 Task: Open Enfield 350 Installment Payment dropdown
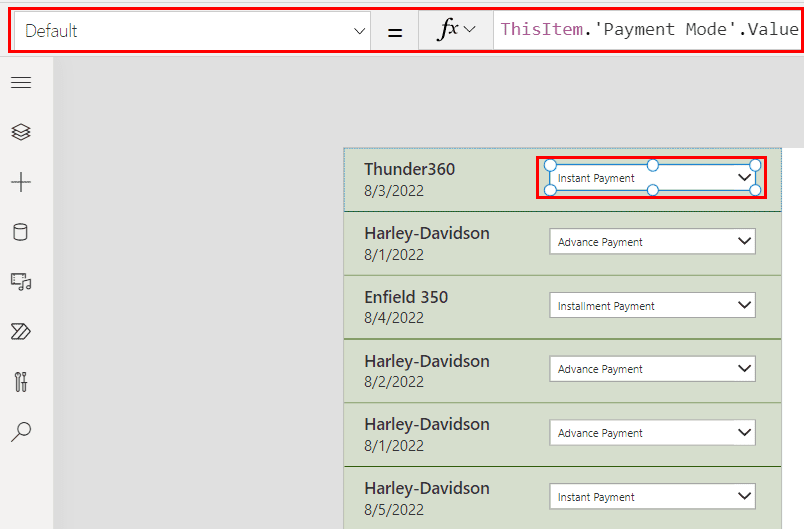pos(652,306)
